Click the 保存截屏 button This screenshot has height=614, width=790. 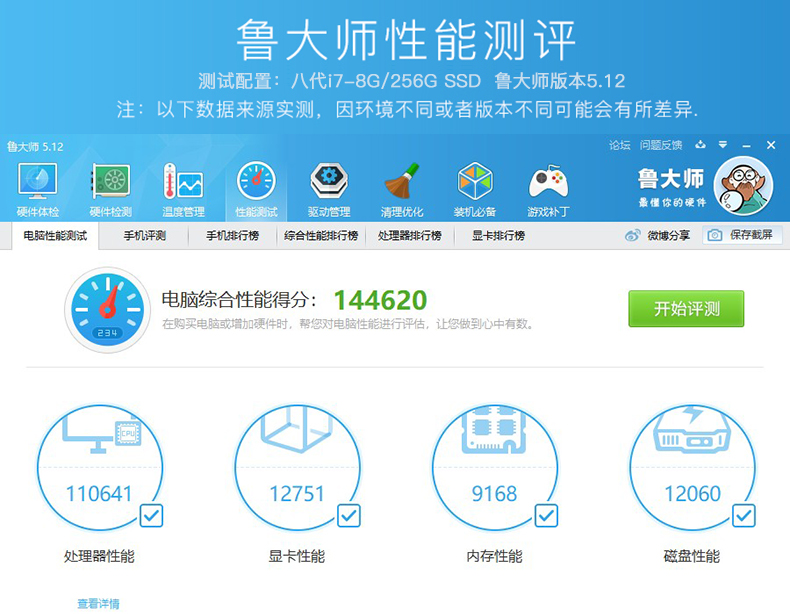742,235
